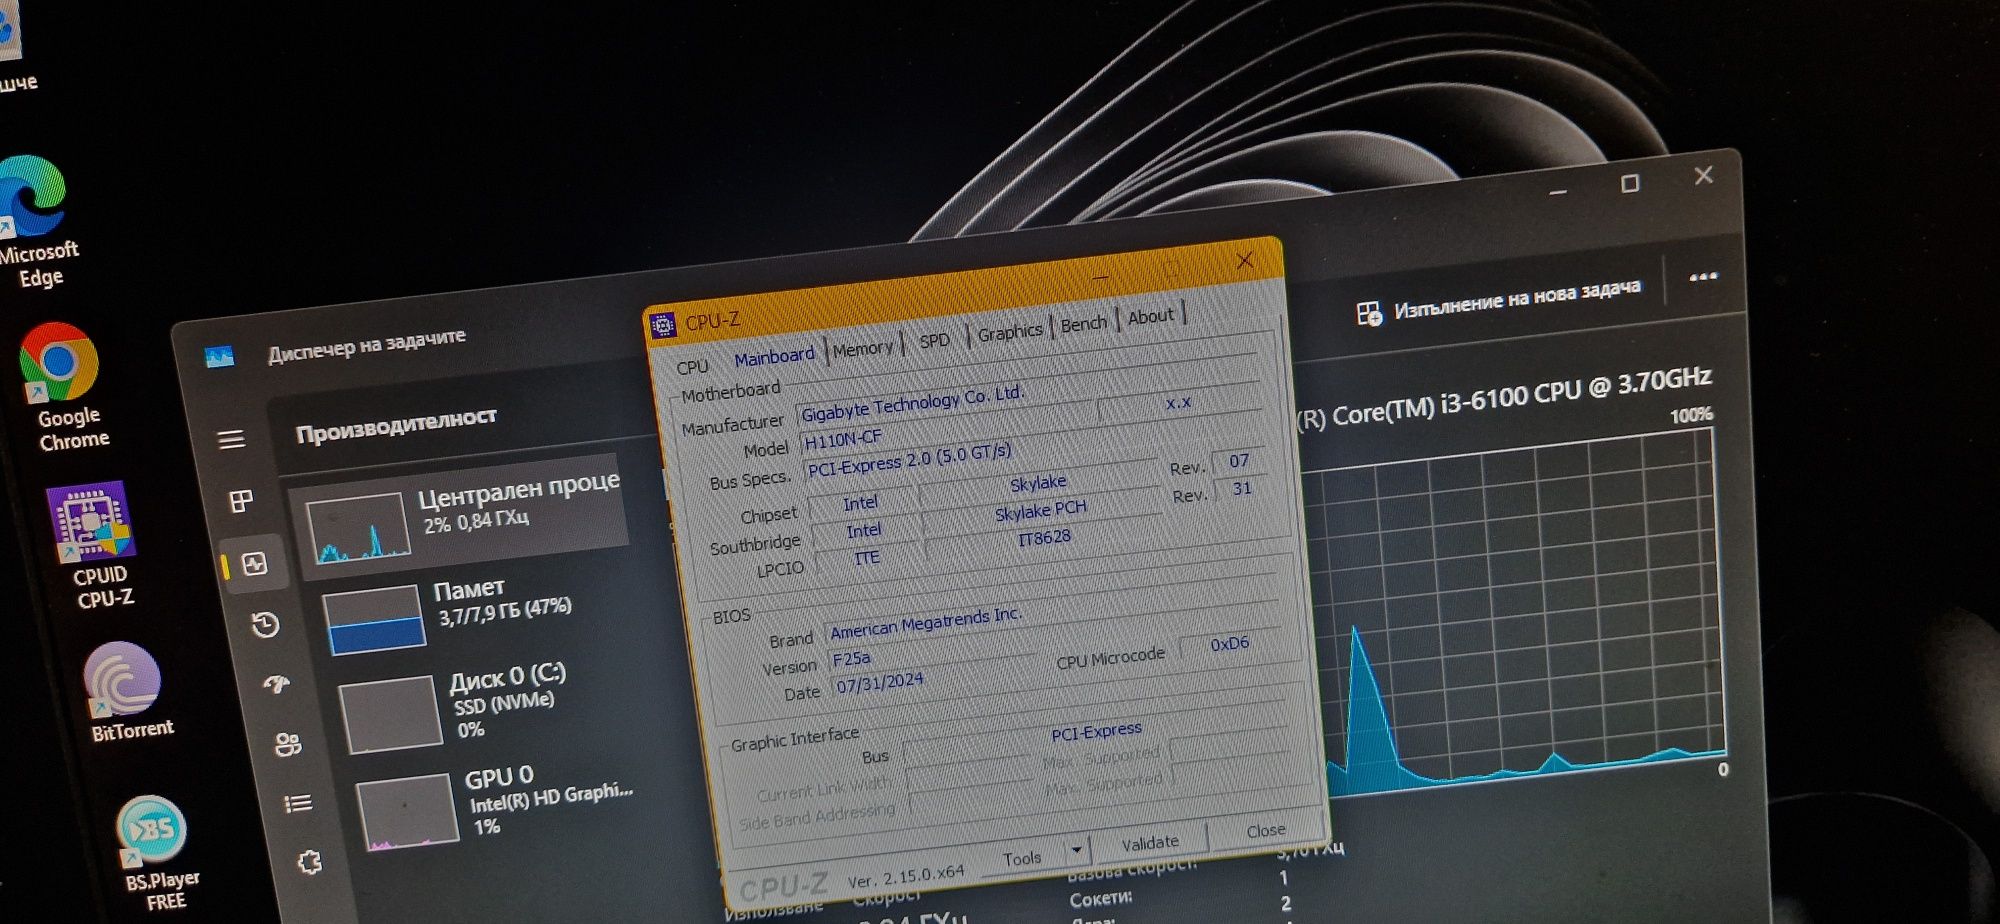Screen dimensions: 2000x924
Task: Click Skylake PCH southbridge field
Action: (x=1040, y=511)
